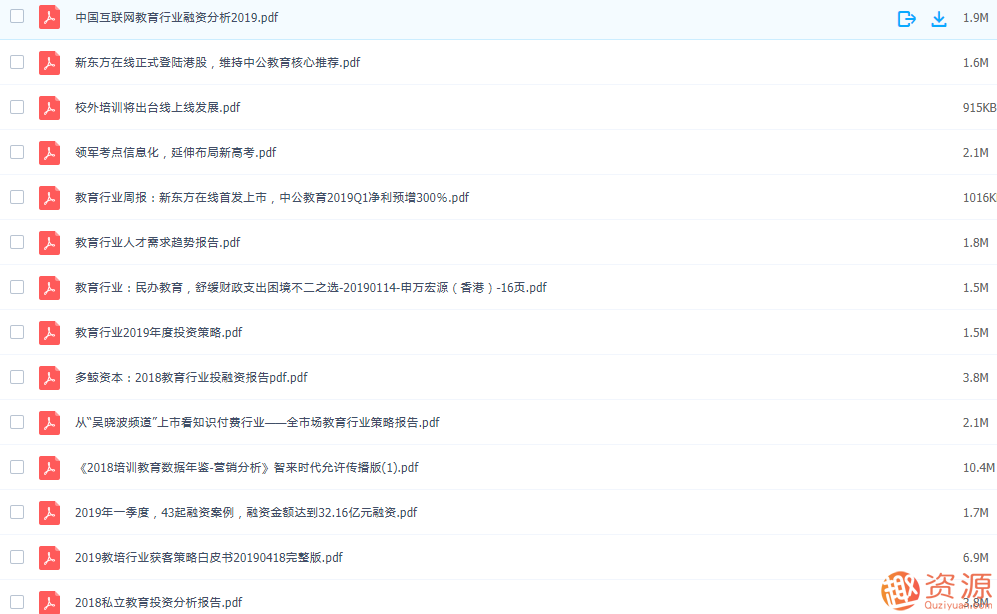Click the PDF icon beside 多鲸资本 2018 investment report
The width and height of the screenshot is (997, 614).
tap(49, 377)
